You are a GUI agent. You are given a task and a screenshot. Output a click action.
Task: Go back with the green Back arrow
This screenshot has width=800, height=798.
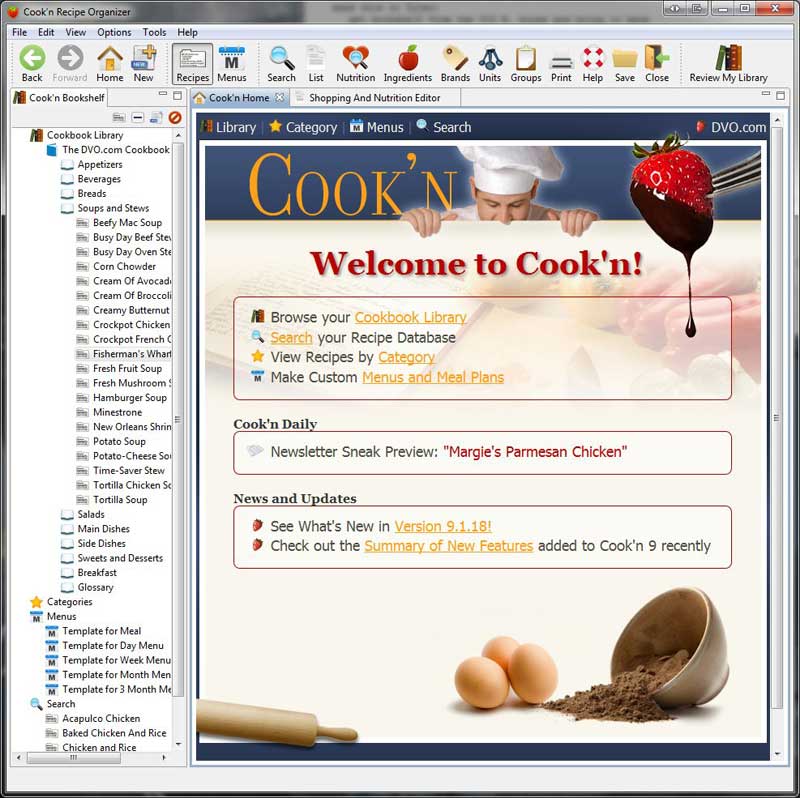[x=32, y=64]
